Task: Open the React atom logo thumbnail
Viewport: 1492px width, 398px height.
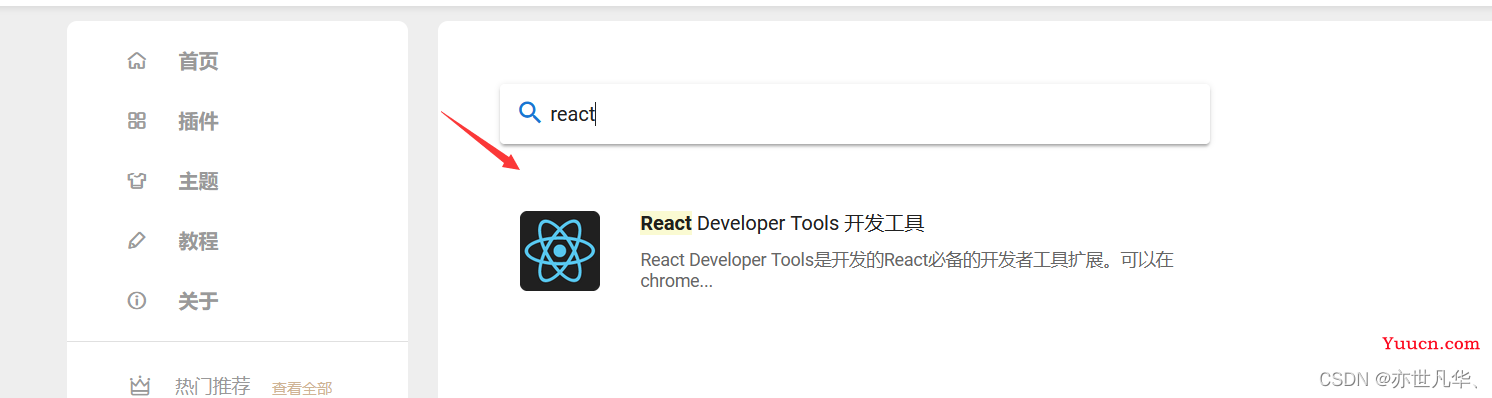Action: [x=560, y=251]
